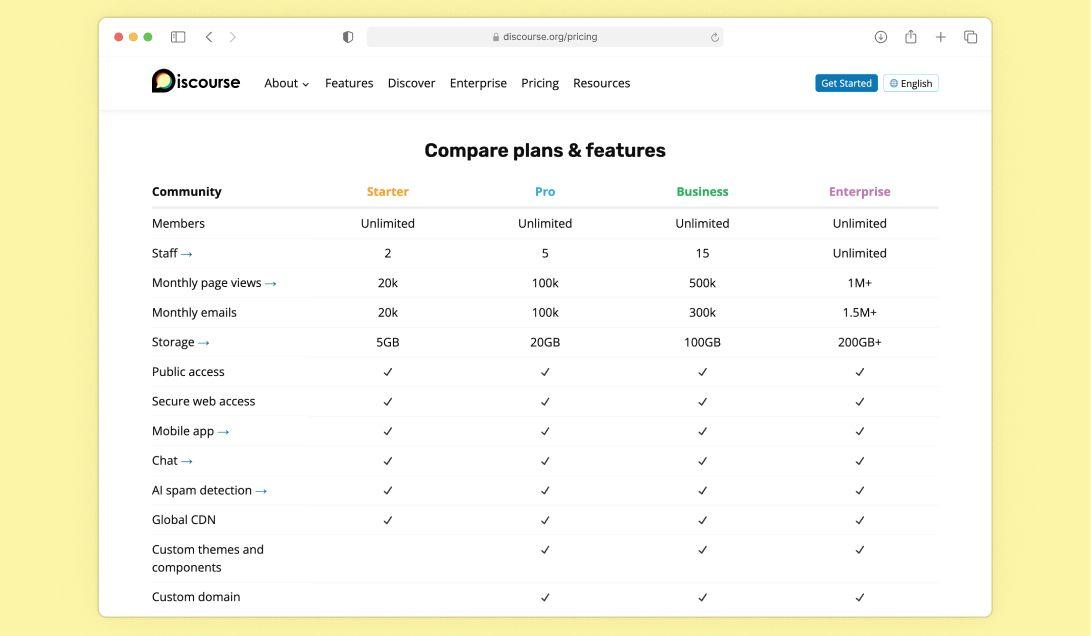Click the Pro plan column header

coord(545,191)
